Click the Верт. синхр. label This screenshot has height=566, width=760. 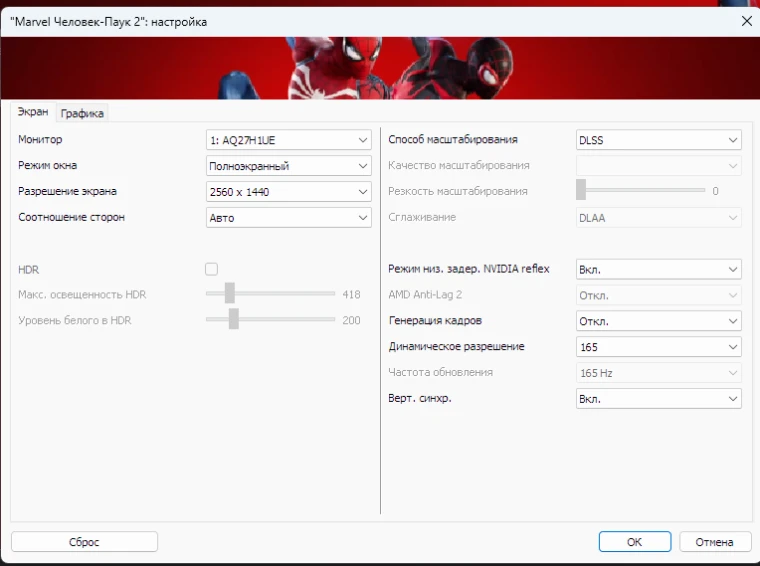point(420,398)
